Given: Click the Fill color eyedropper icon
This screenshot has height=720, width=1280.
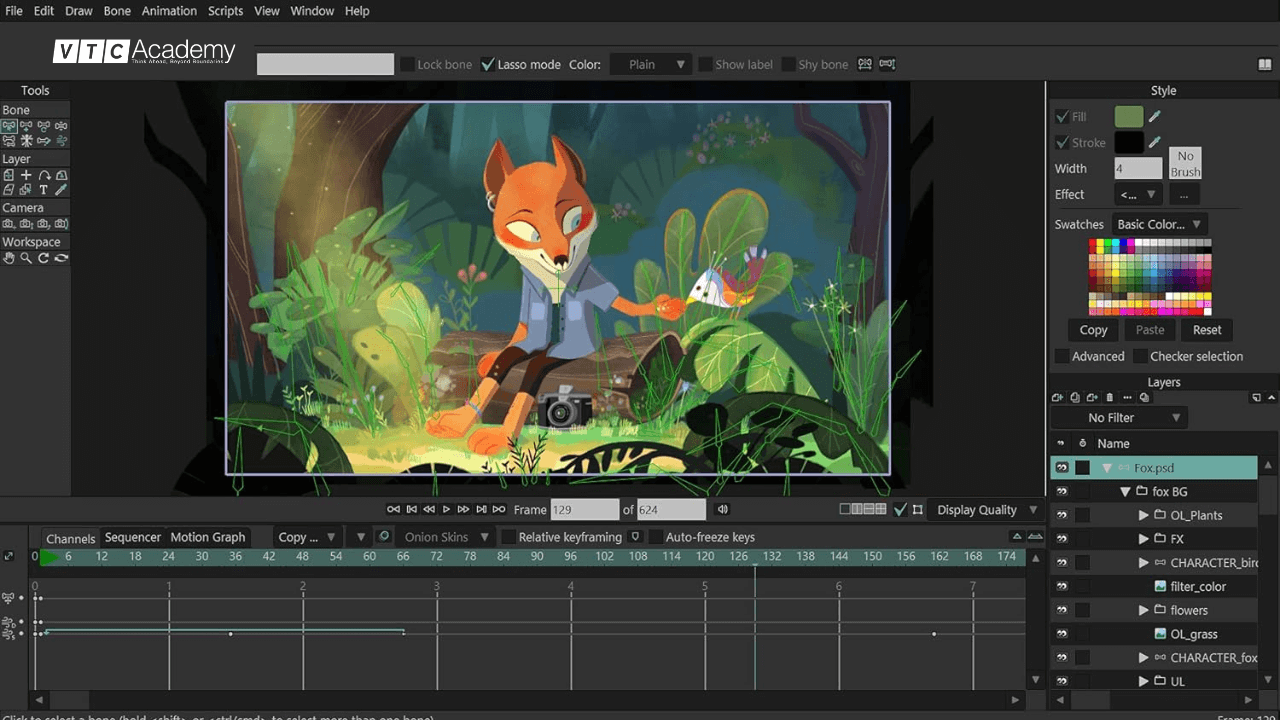Looking at the screenshot, I should pos(1155,117).
